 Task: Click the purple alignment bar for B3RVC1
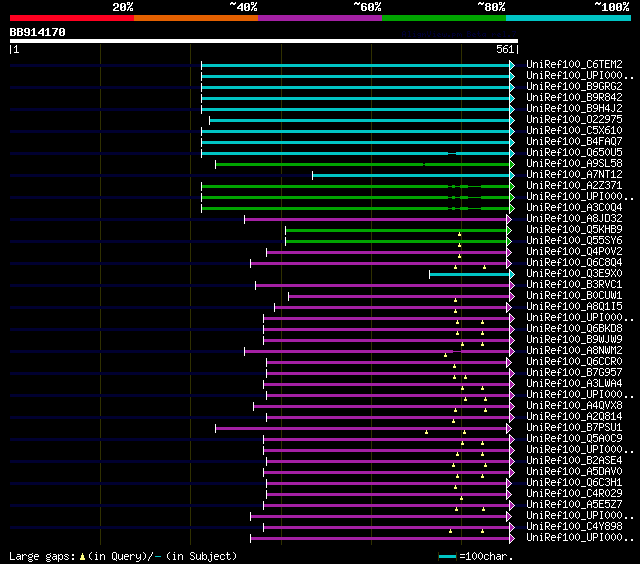(x=383, y=286)
